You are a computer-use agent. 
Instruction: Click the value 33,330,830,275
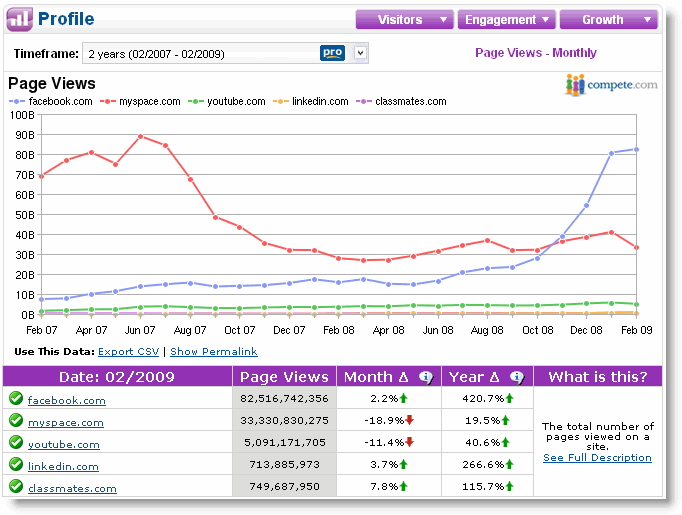coord(284,420)
